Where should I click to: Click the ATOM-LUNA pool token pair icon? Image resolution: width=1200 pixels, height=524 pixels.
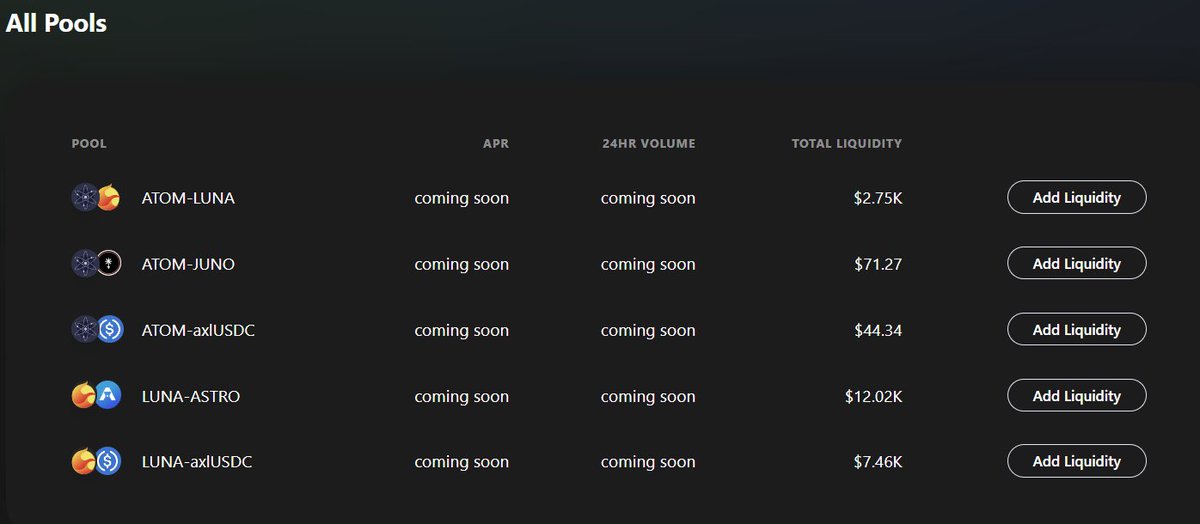pos(96,198)
